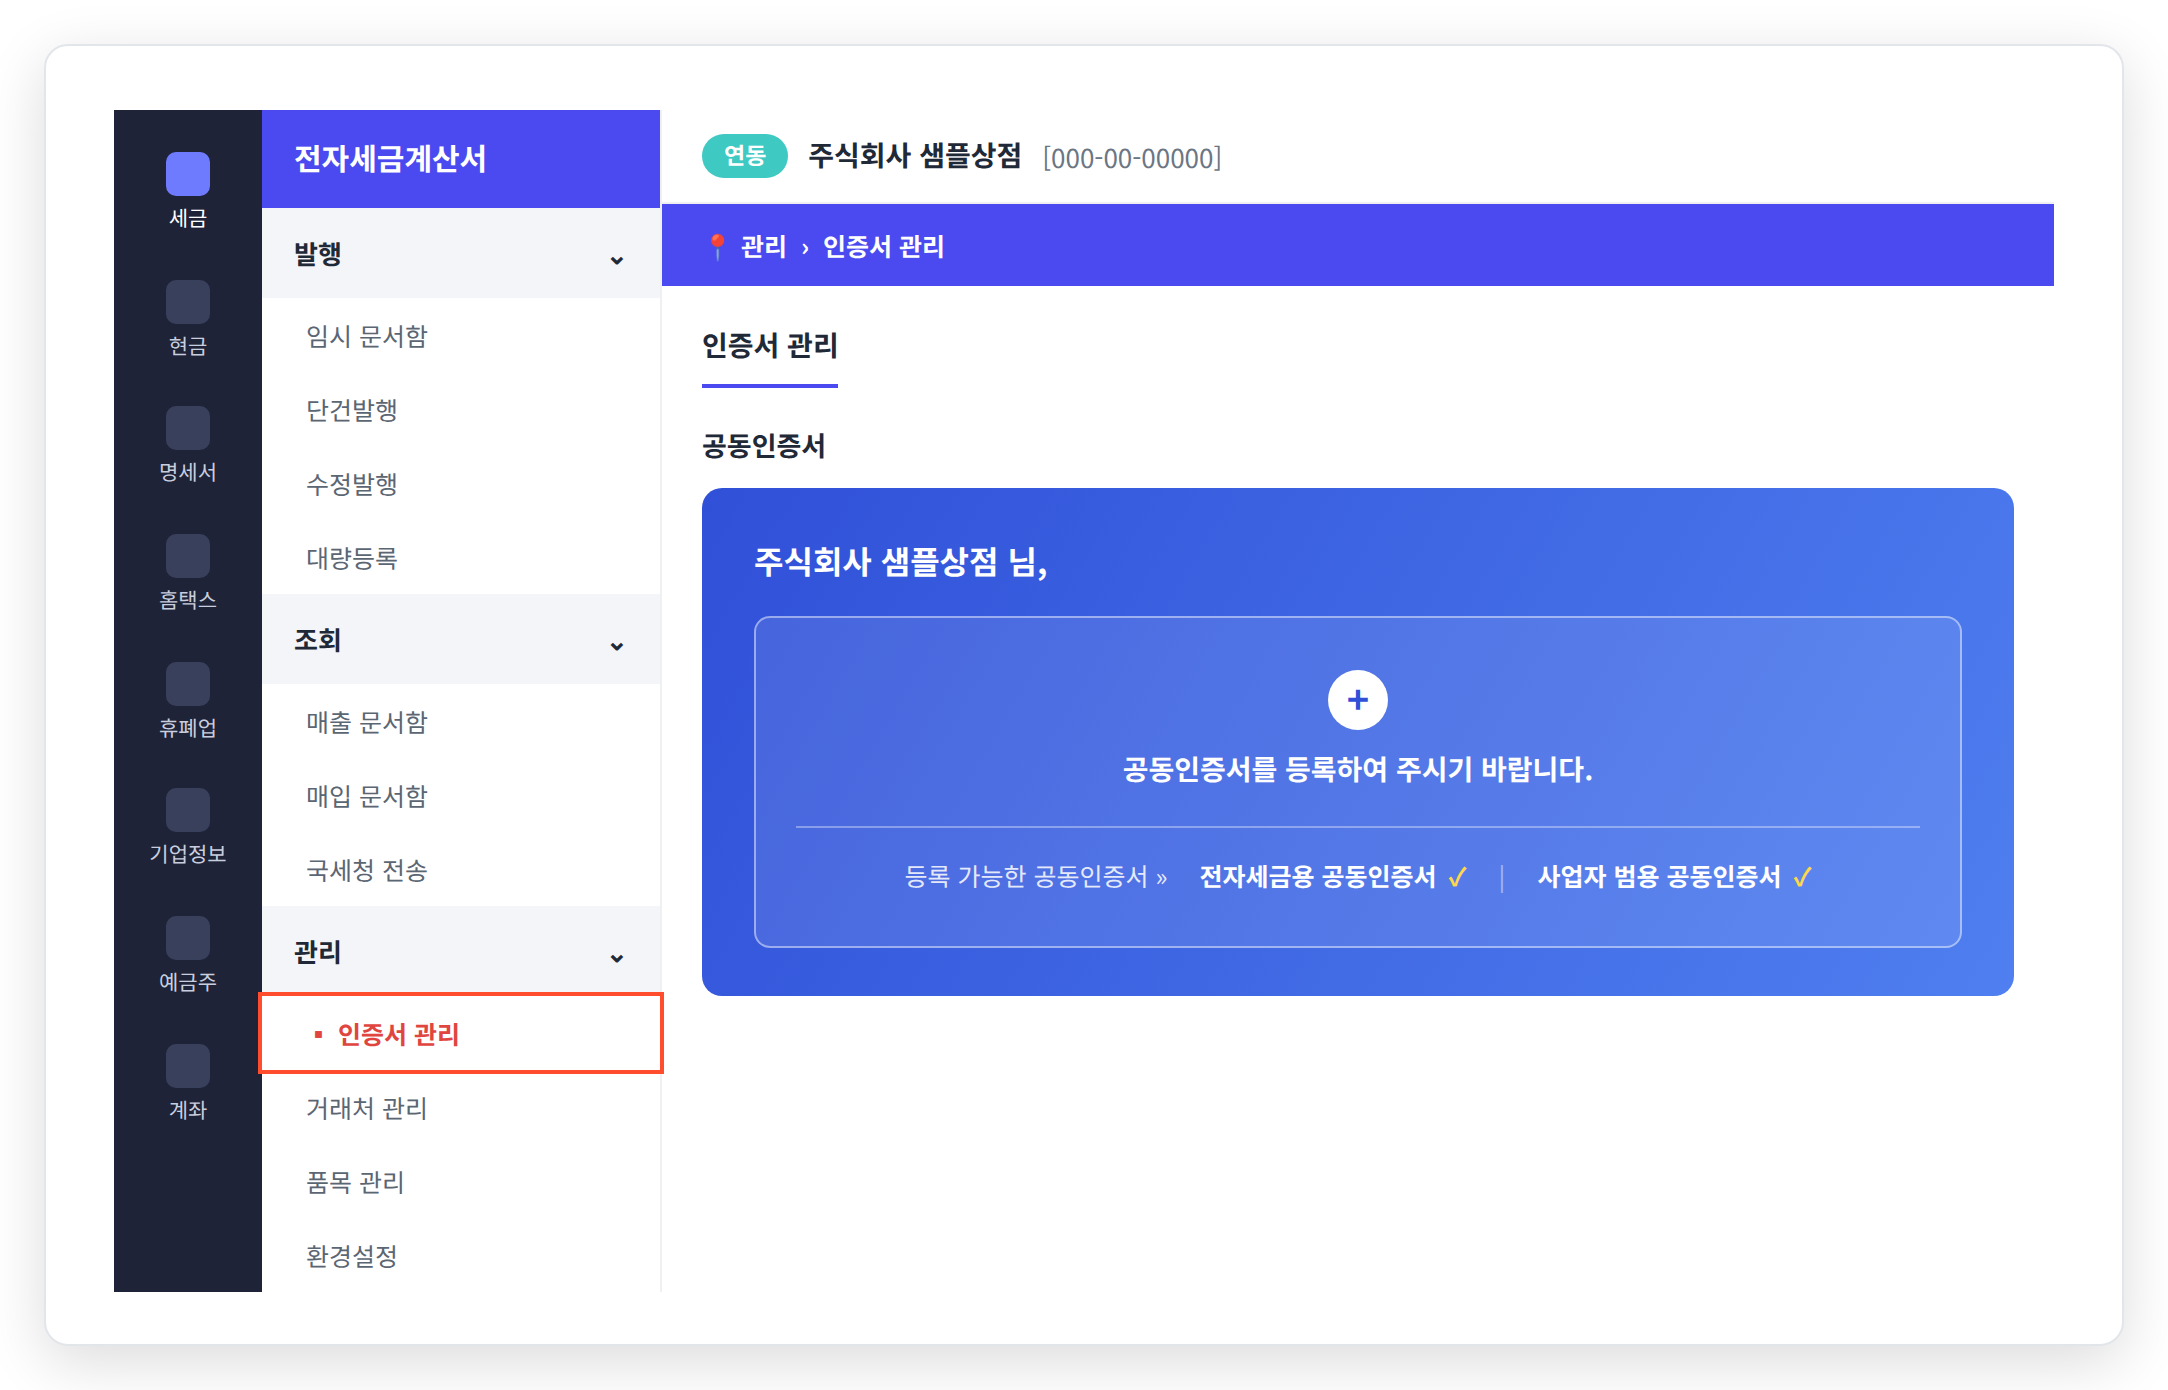
Task: Open the 휴폐업 sidebar icon
Action: pos(188,684)
